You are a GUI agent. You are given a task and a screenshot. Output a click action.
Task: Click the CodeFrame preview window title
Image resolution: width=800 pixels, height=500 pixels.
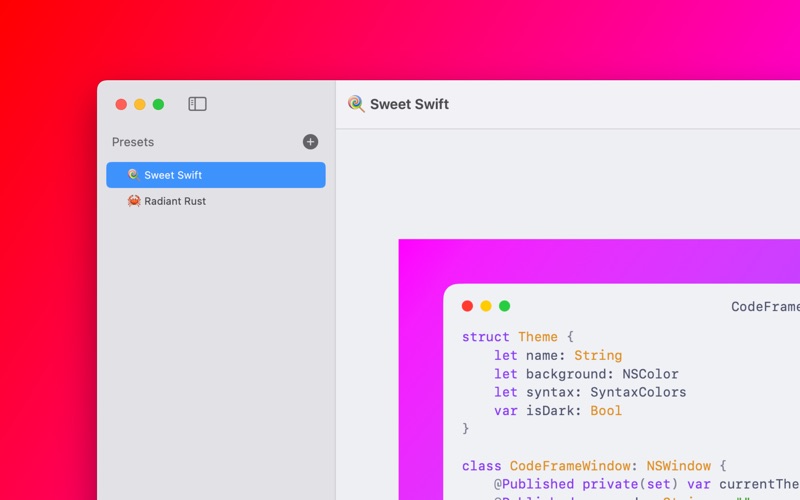[x=765, y=307]
